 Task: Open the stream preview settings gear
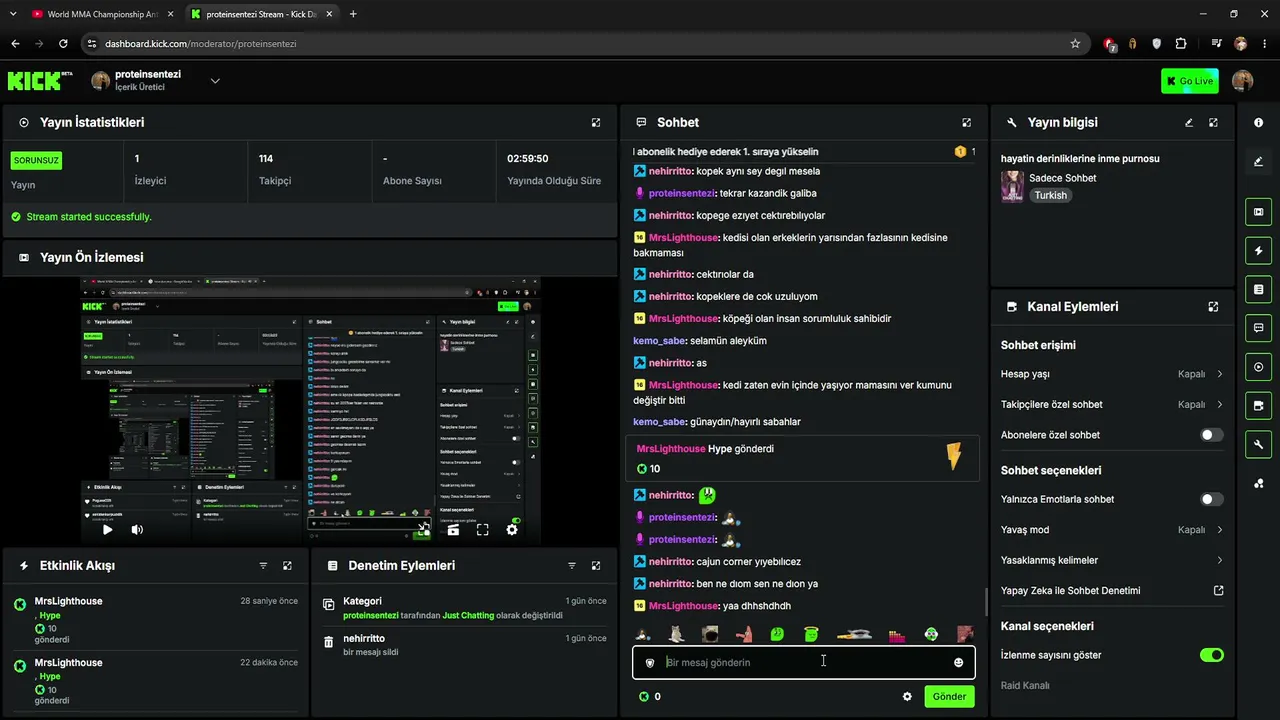coord(512,530)
